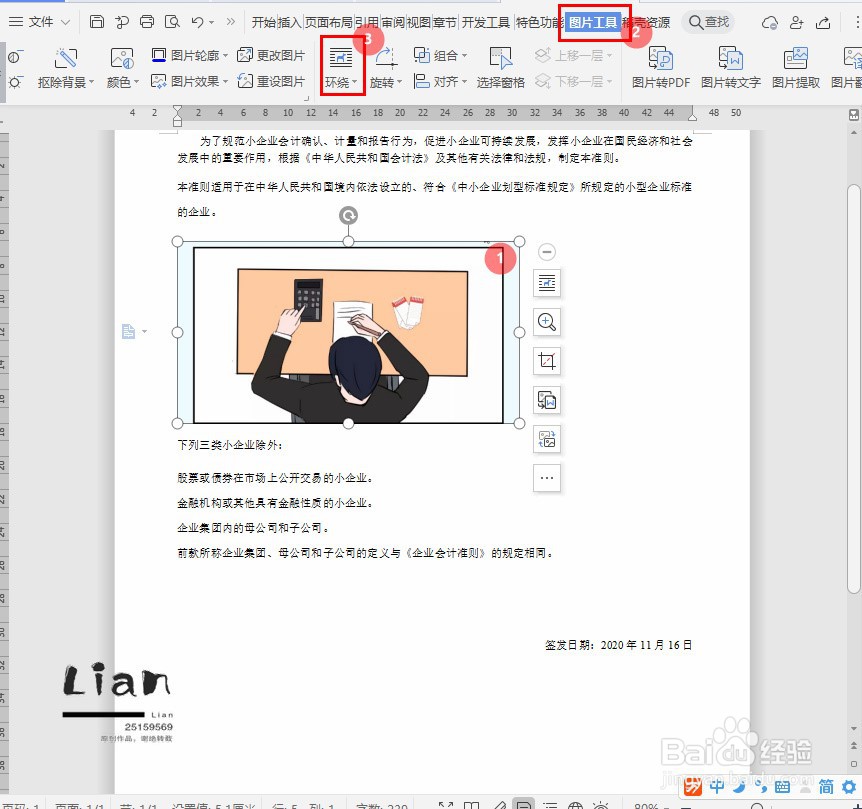Click 图片转PDF in the ribbon
This screenshot has width=862, height=809.
[x=661, y=68]
